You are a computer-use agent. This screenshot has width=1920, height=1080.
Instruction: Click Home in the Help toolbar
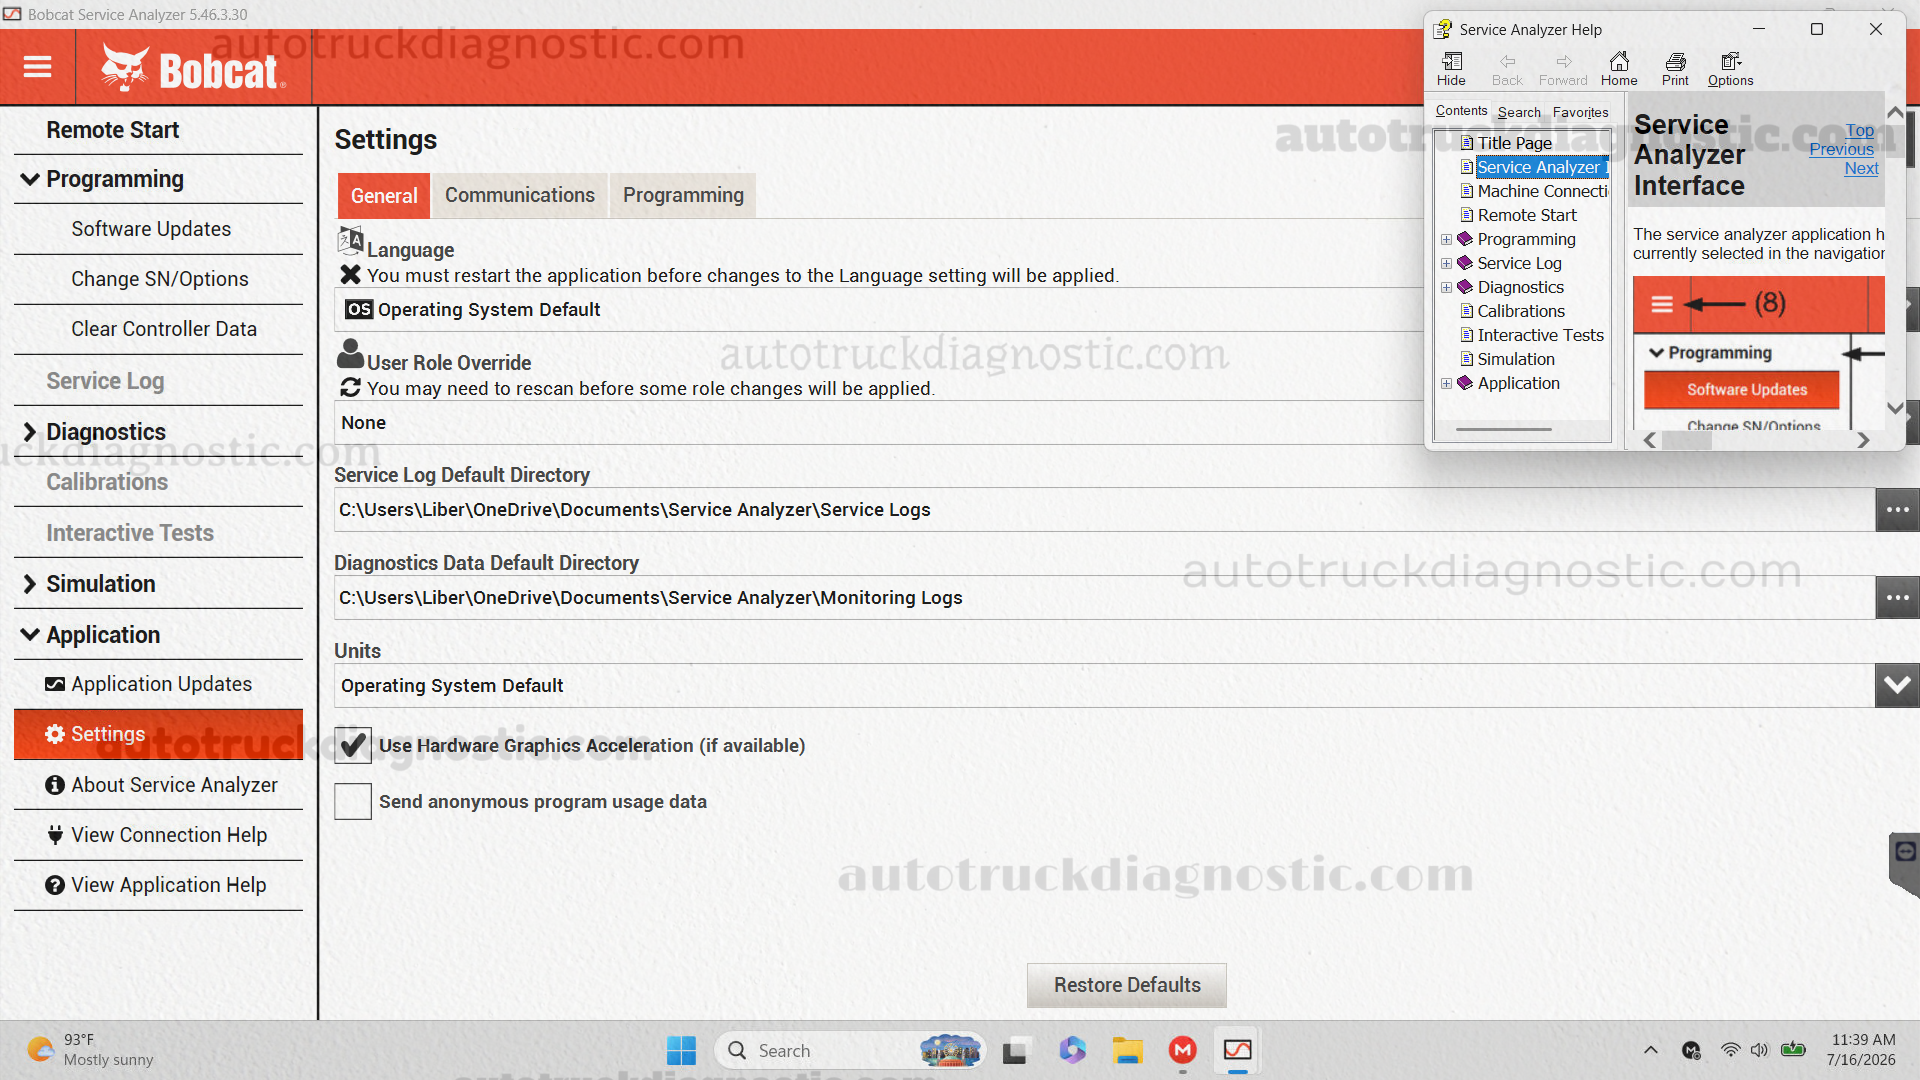tap(1619, 69)
